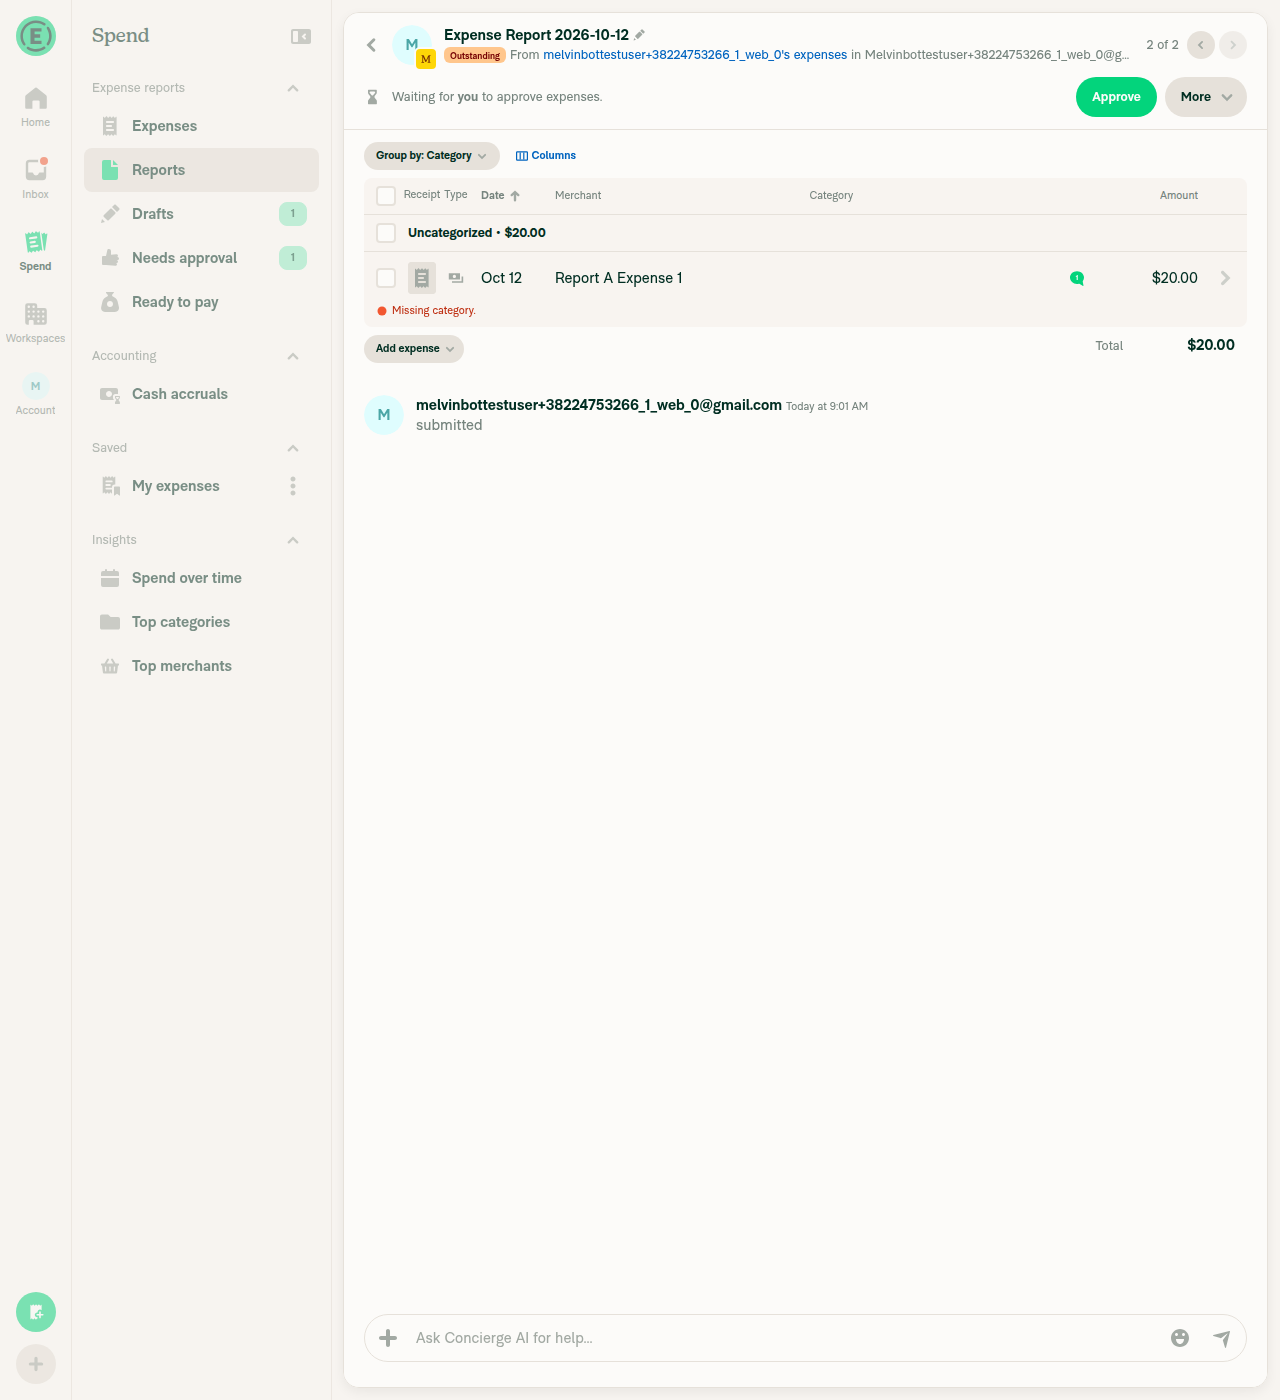Collapse the Accounting section
The image size is (1280, 1400).
tap(293, 356)
